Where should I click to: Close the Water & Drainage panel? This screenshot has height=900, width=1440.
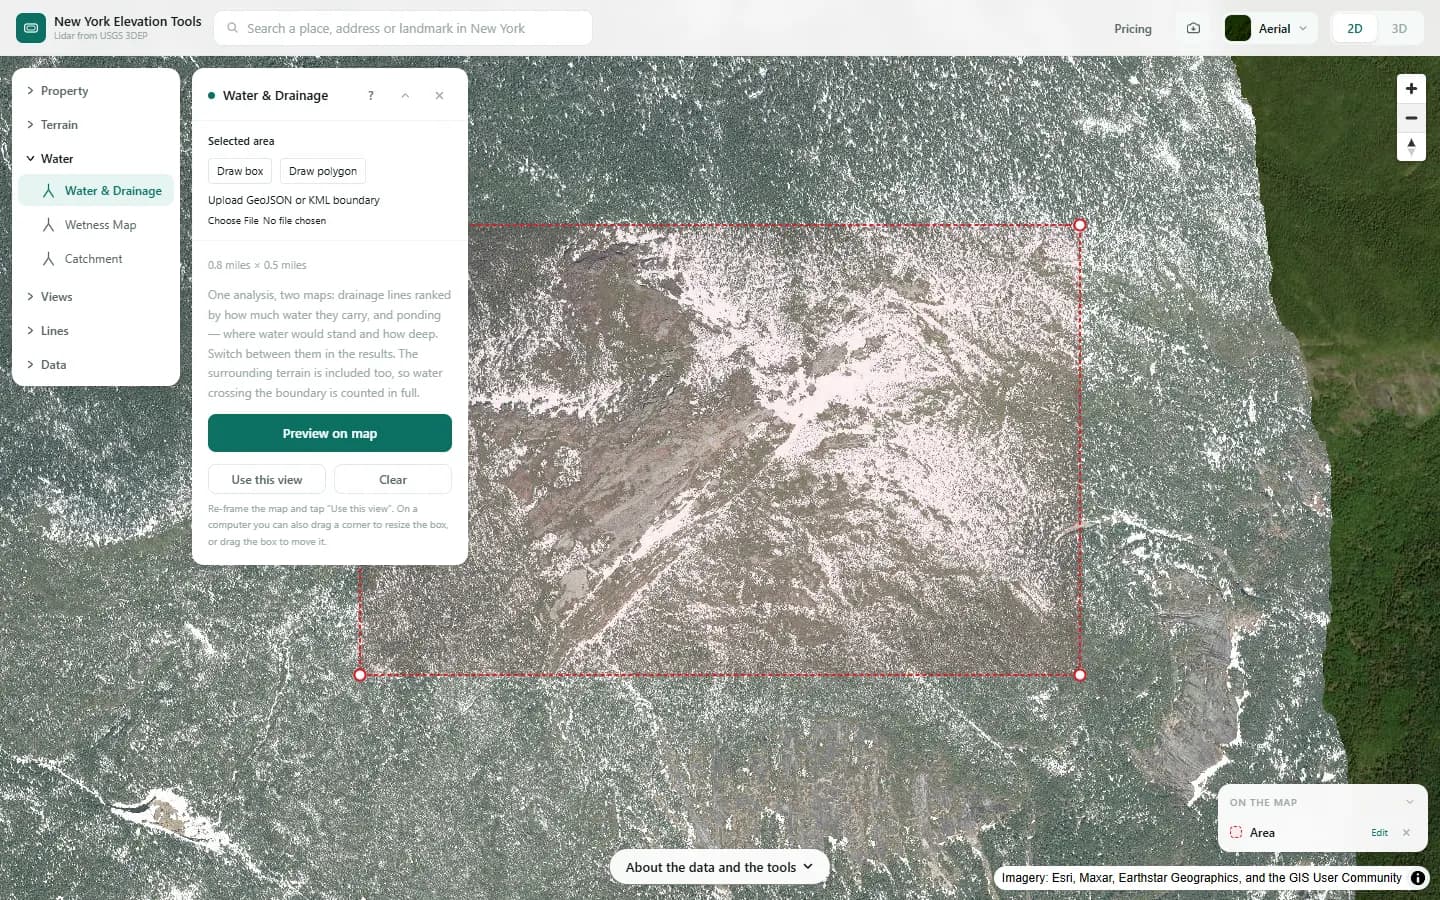[x=439, y=95]
